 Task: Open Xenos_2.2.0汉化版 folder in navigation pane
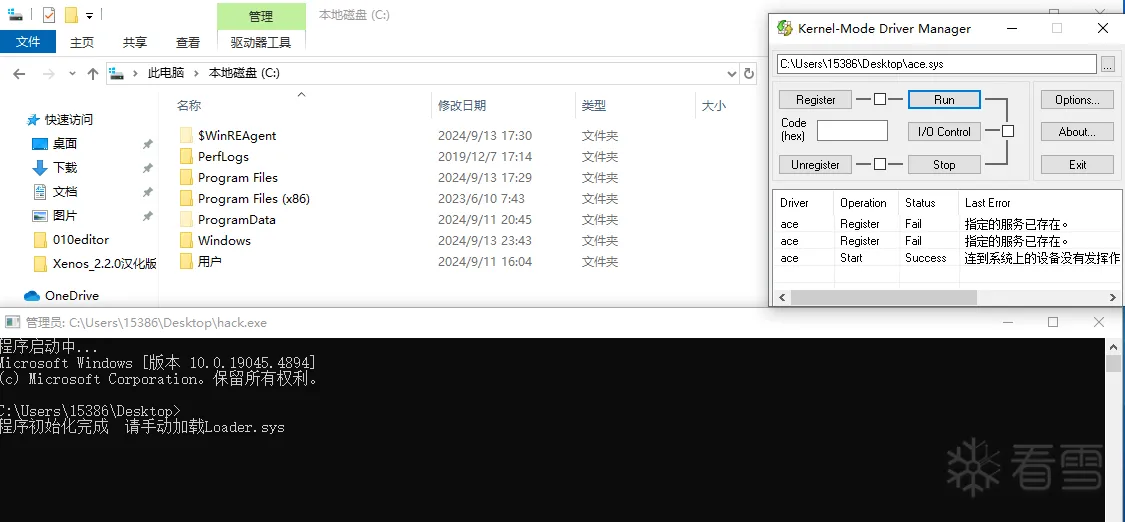105,263
